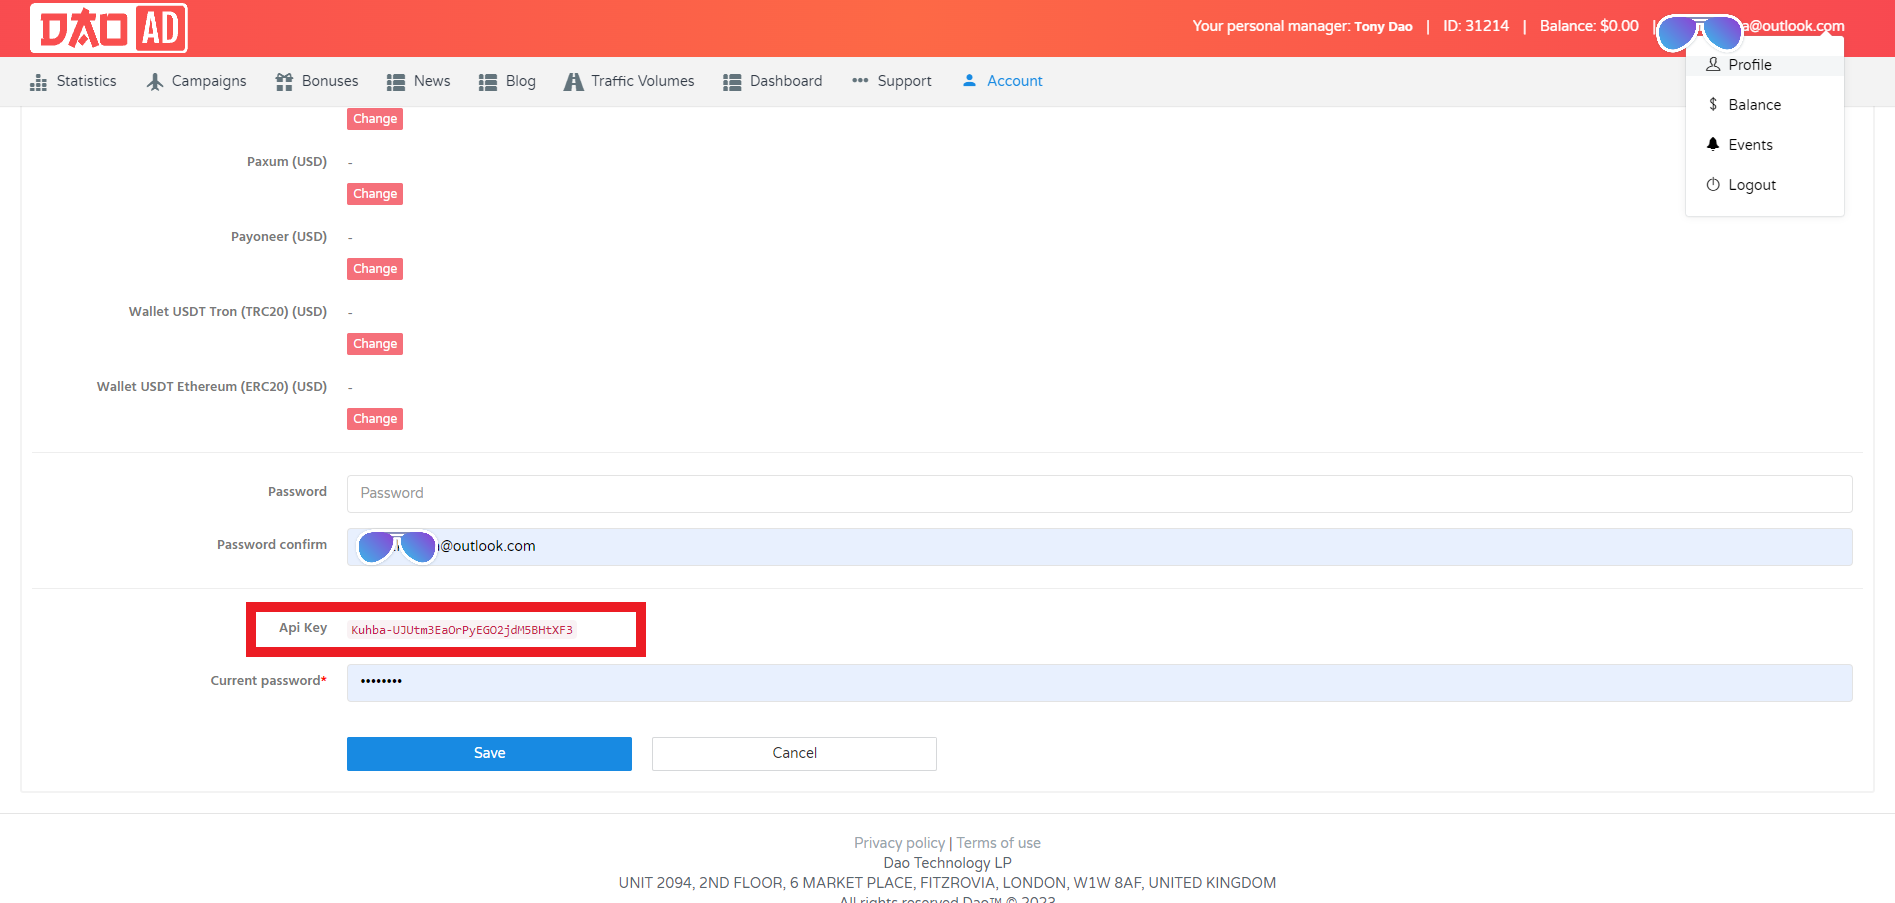Open the Privacy policy link
This screenshot has width=1895, height=903.
pyautogui.click(x=899, y=843)
